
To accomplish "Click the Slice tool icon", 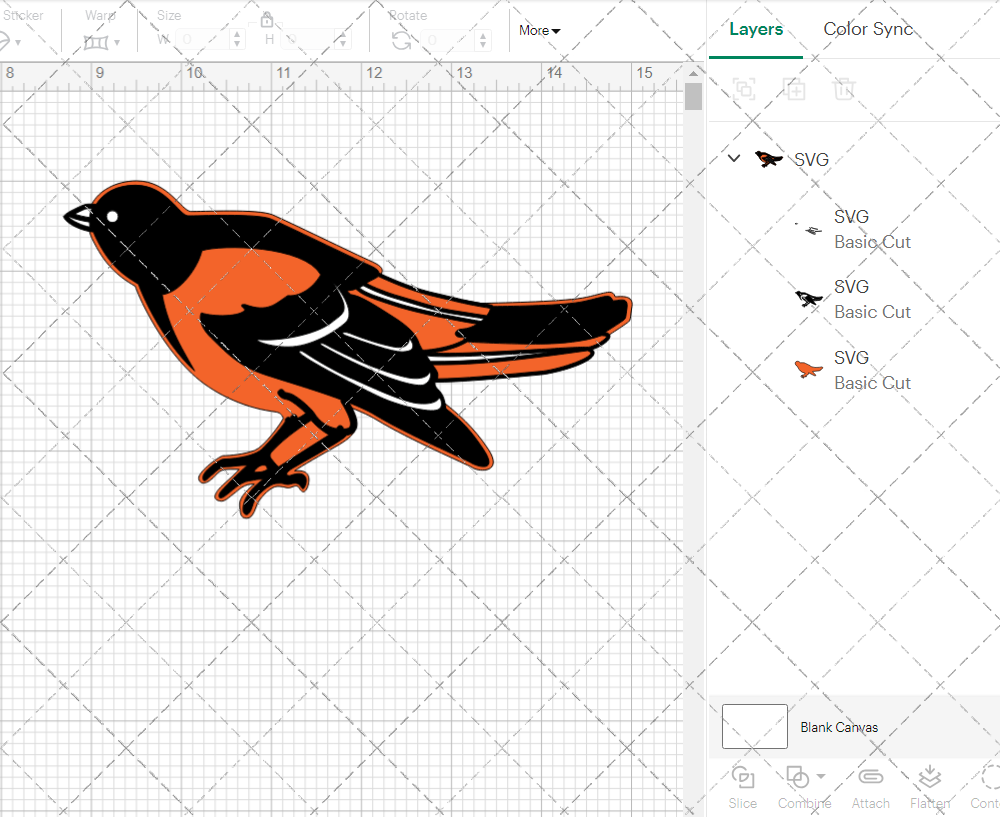I will pos(742,778).
